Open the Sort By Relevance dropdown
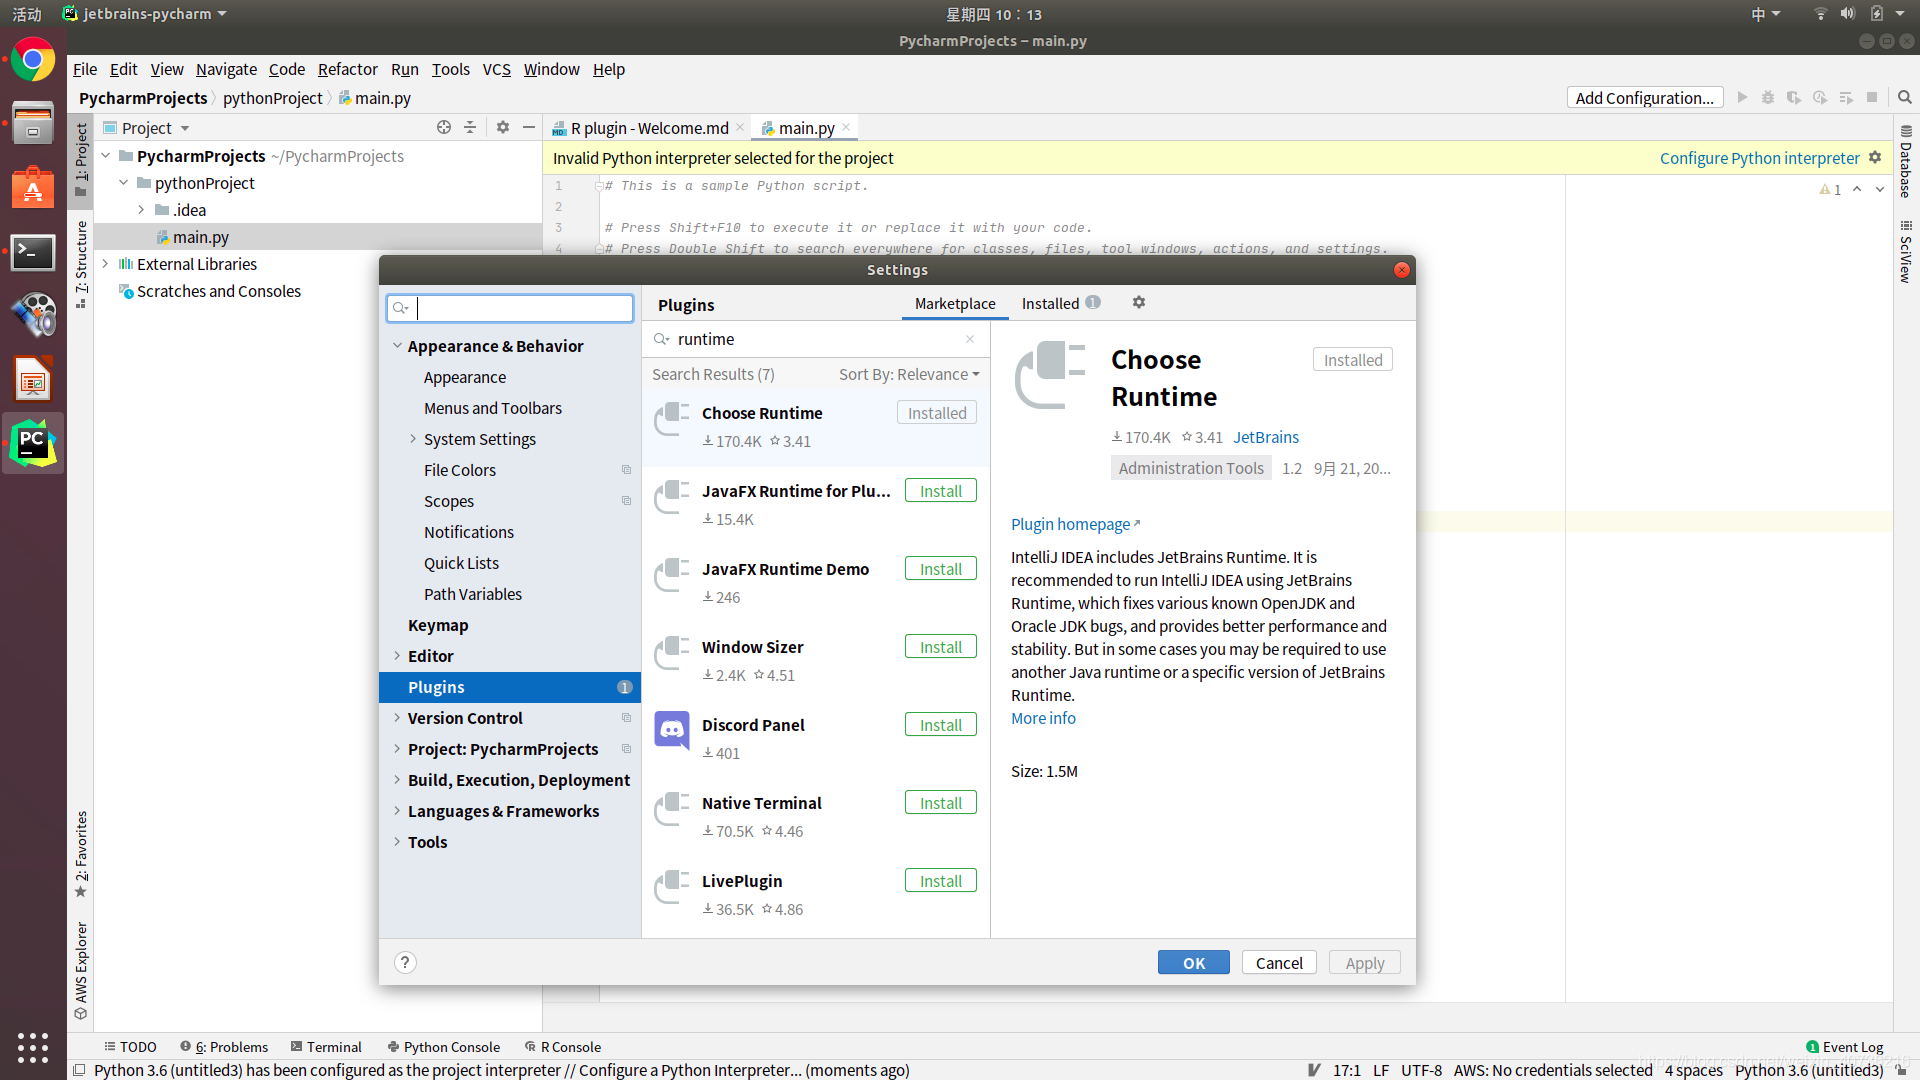Image resolution: width=1920 pixels, height=1080 pixels. pyautogui.click(x=909, y=374)
